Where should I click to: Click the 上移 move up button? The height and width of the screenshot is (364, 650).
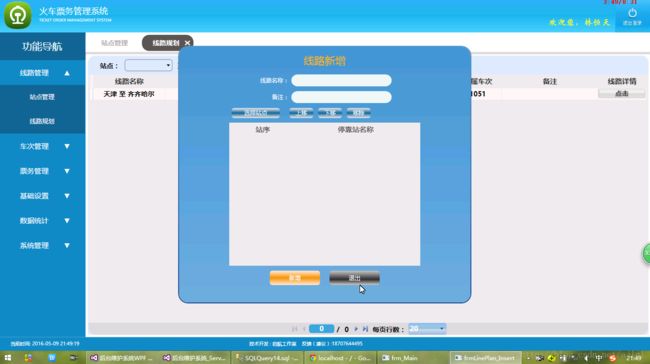click(x=301, y=113)
